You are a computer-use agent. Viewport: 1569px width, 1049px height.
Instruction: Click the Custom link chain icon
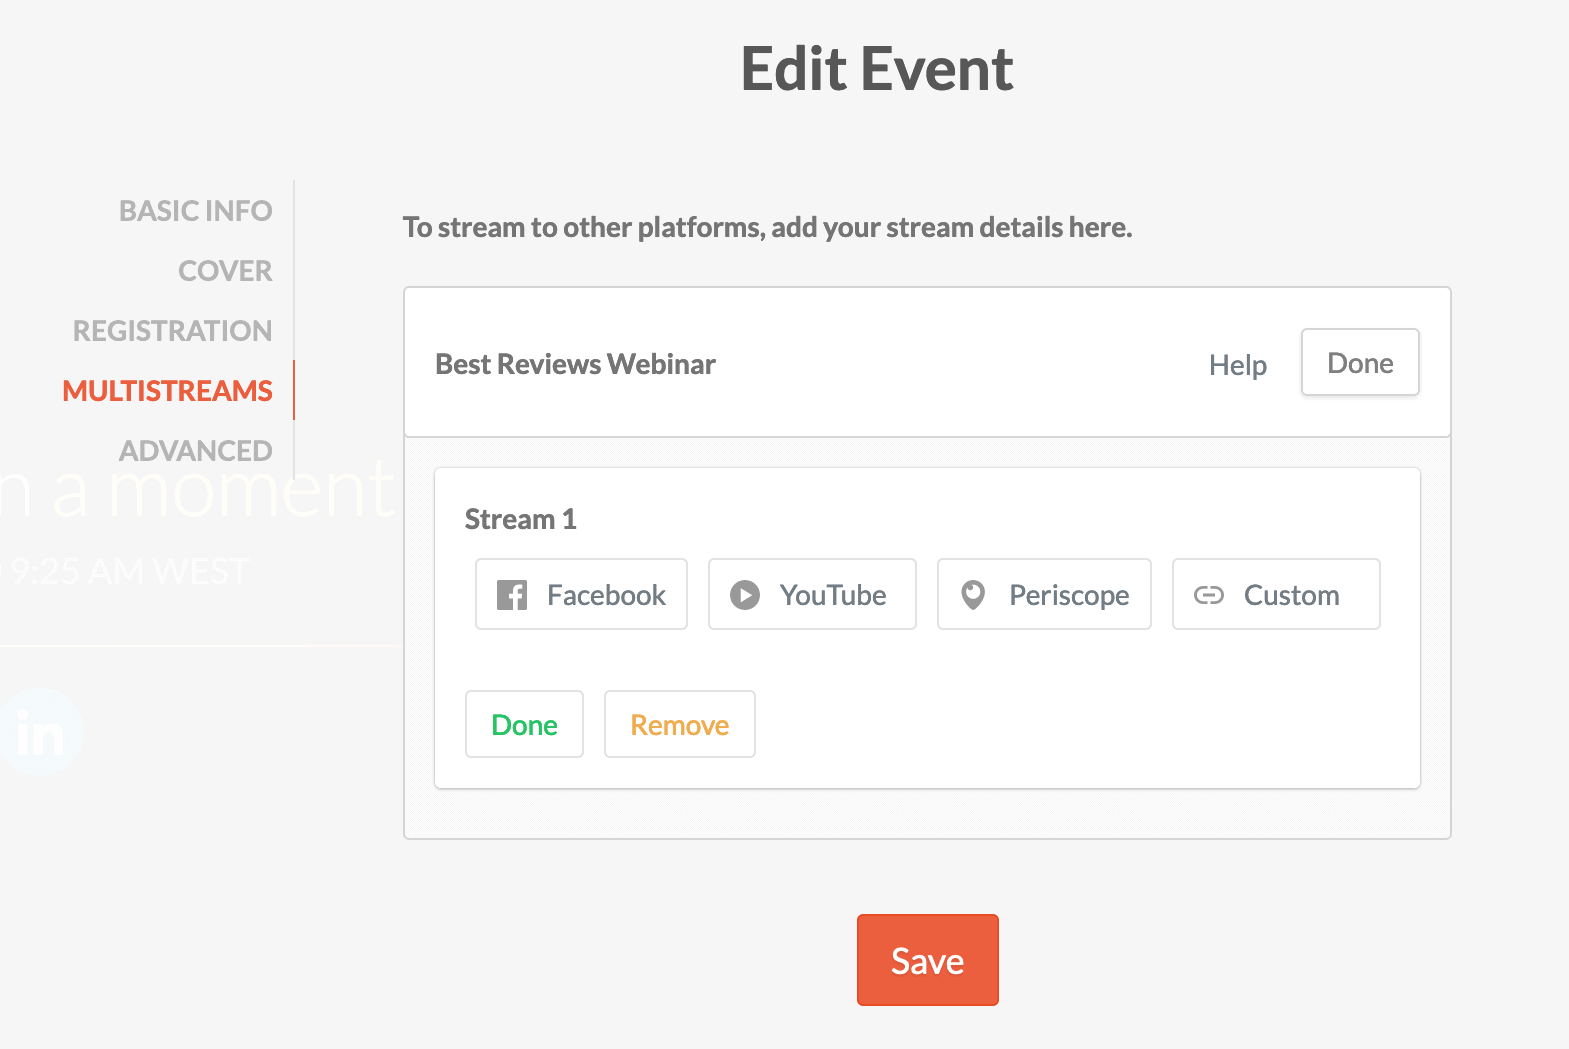(1209, 595)
